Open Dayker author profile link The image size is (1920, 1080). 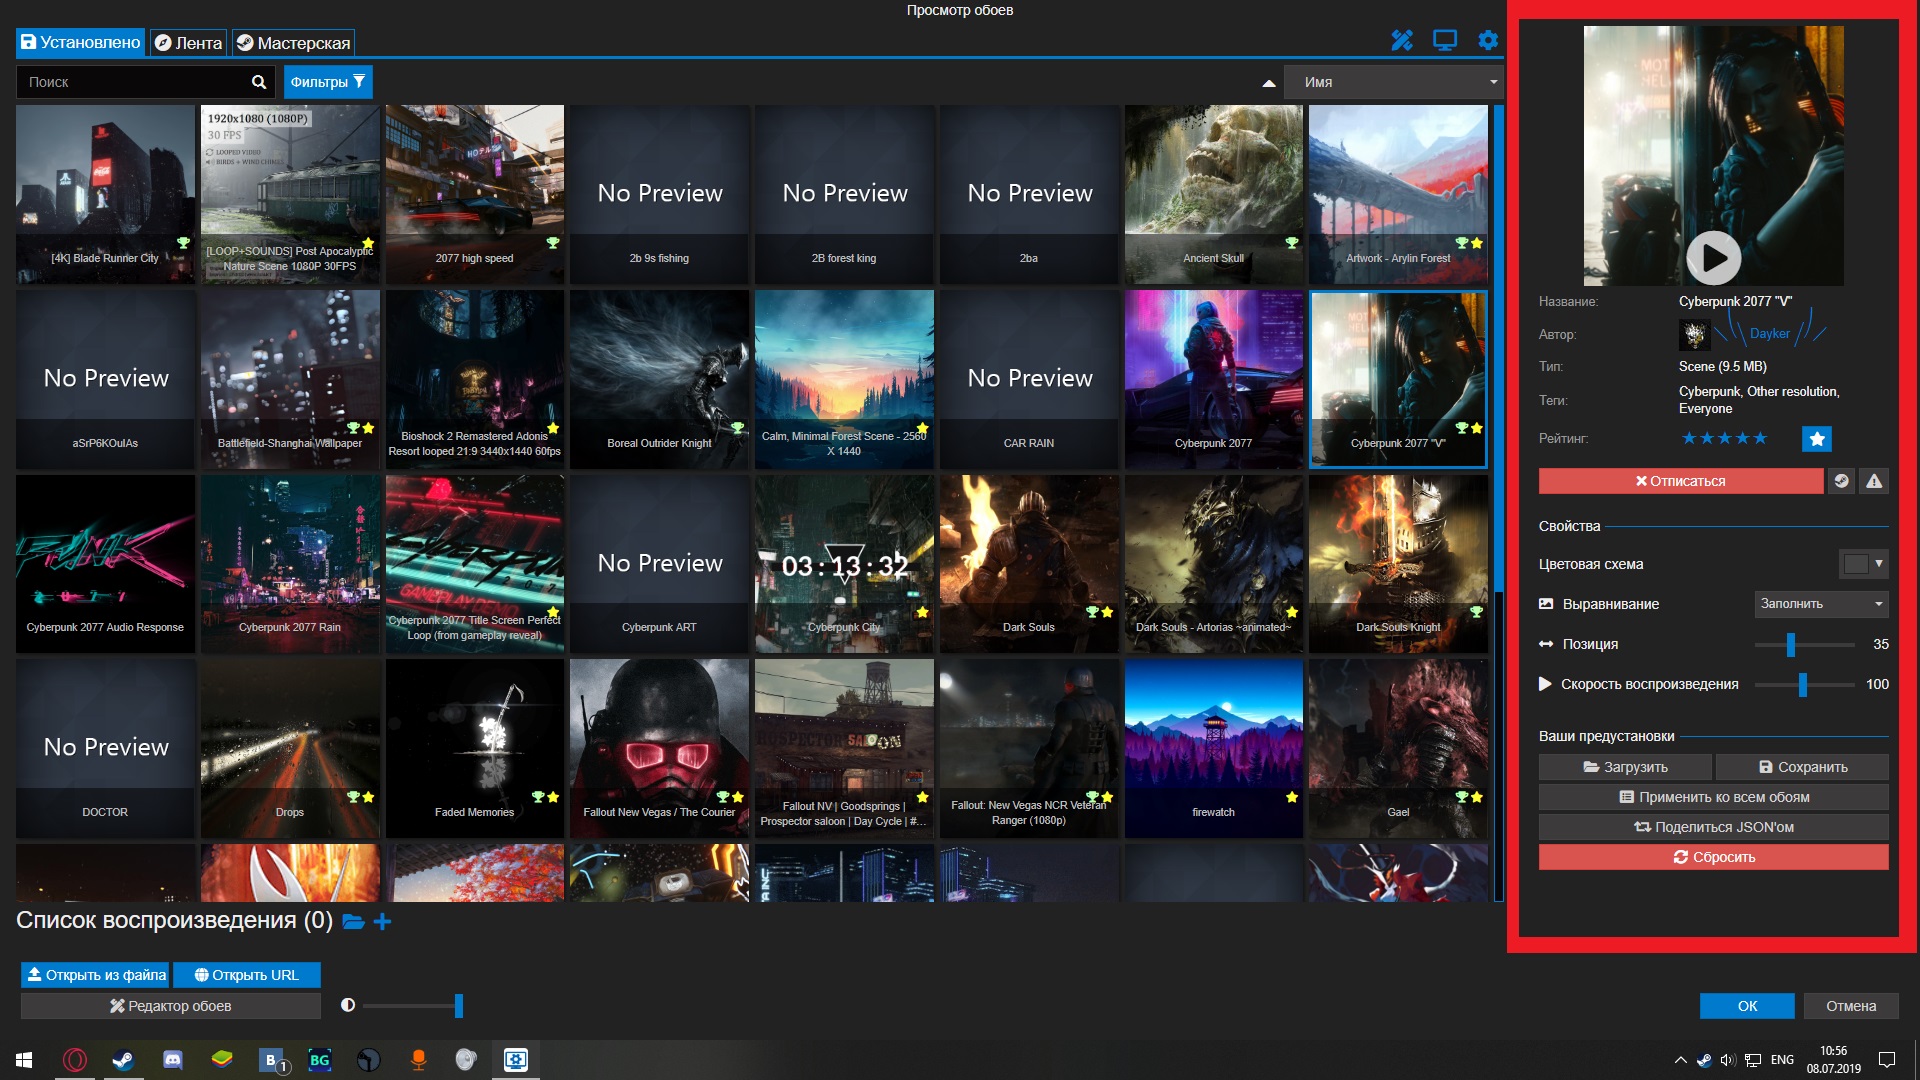pyautogui.click(x=1769, y=334)
